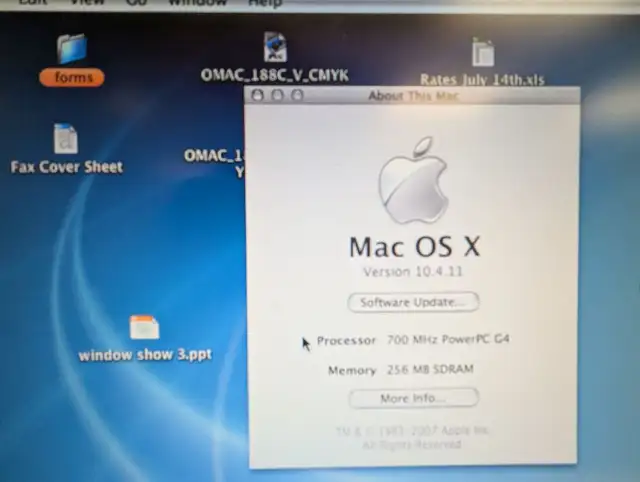This screenshot has height=482, width=640.
Task: Click the partially hidden OMAC file label
Action: pos(214,163)
